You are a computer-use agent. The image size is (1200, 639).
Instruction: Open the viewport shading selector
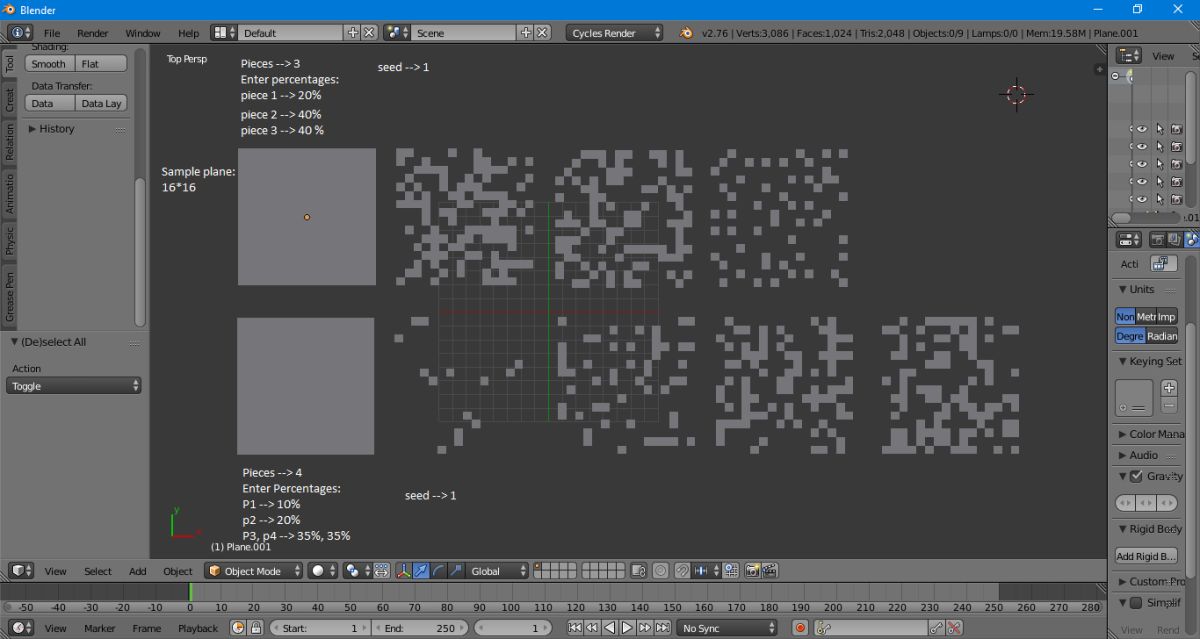click(x=323, y=571)
